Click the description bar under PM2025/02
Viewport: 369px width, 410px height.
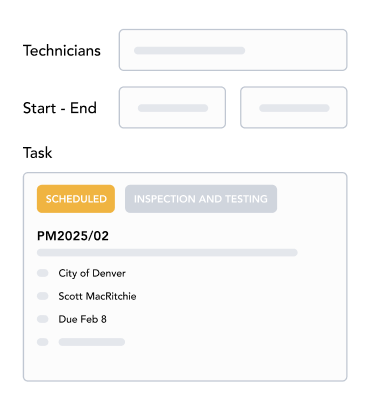click(167, 252)
